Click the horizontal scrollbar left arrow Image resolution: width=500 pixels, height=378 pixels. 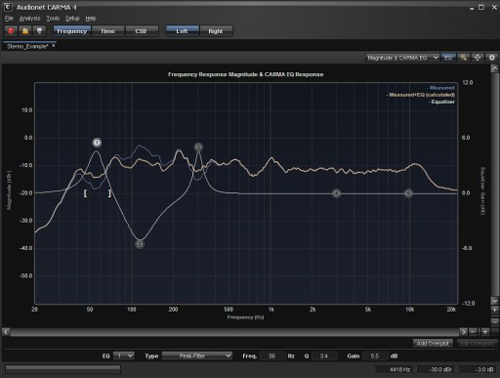point(6,332)
